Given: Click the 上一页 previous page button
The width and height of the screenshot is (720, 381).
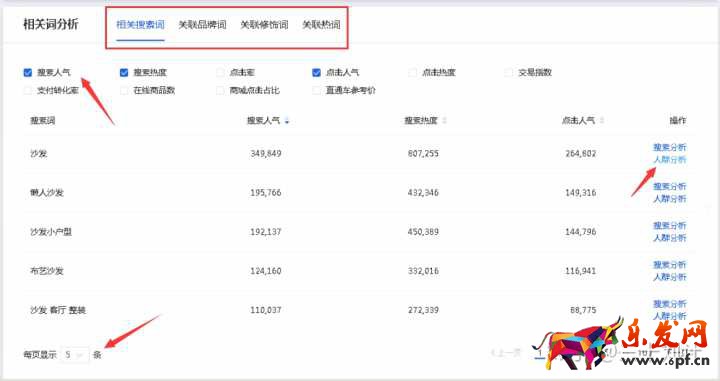Looking at the screenshot, I should tap(506, 353).
